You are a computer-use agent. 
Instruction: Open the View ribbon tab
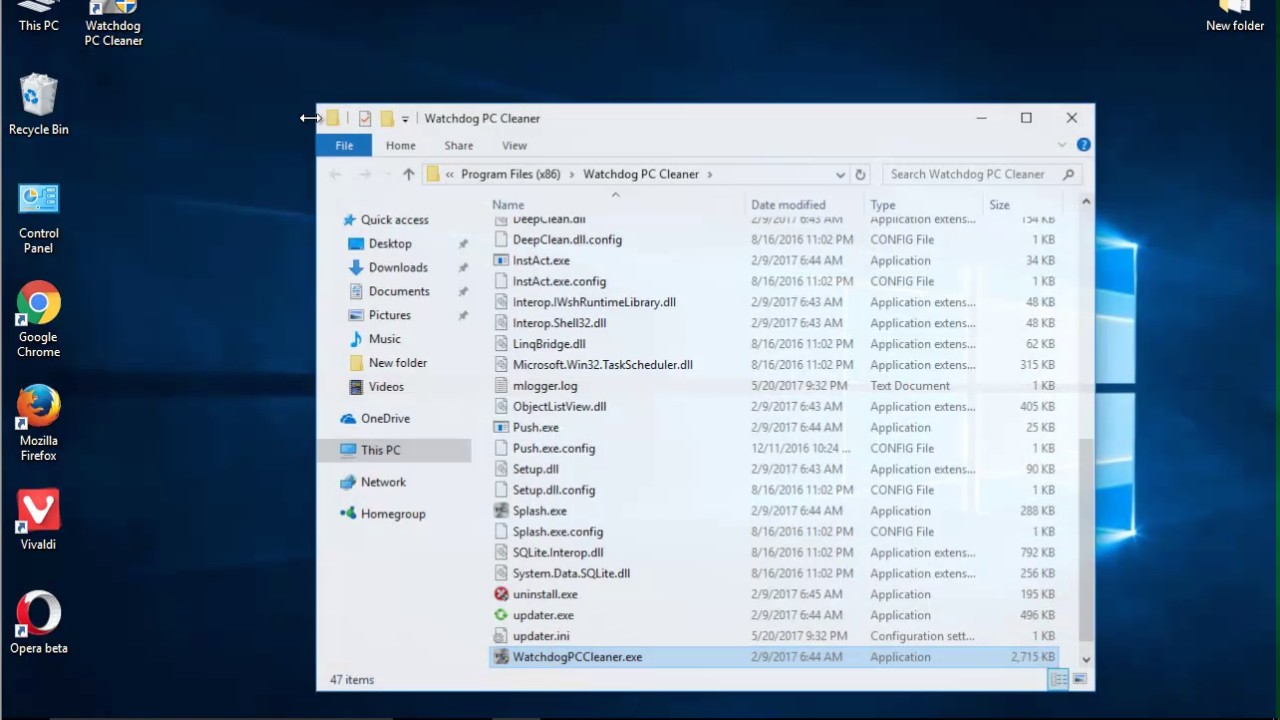514,145
